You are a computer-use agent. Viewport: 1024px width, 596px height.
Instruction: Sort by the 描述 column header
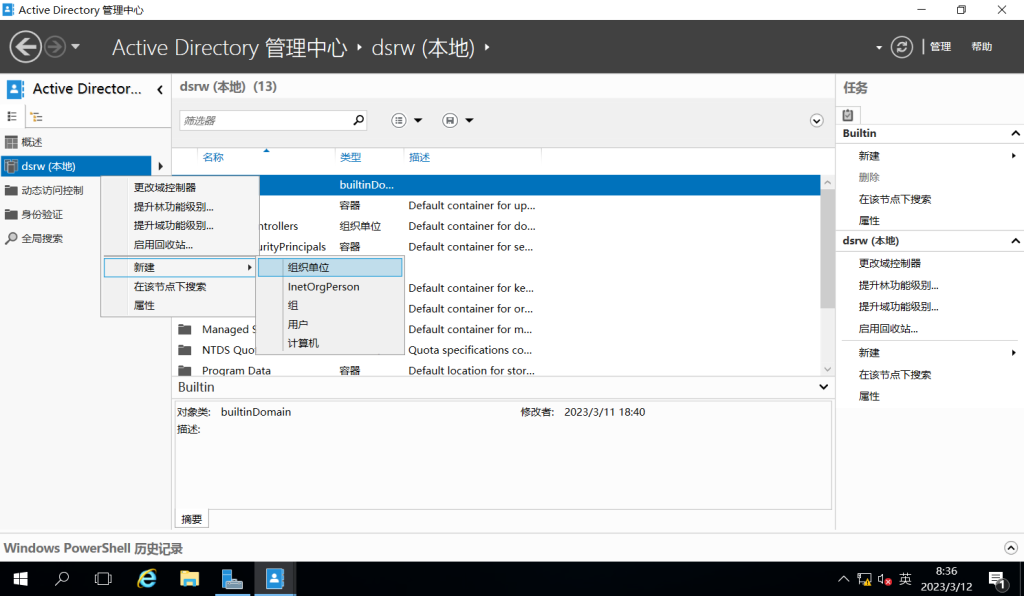tap(419, 157)
